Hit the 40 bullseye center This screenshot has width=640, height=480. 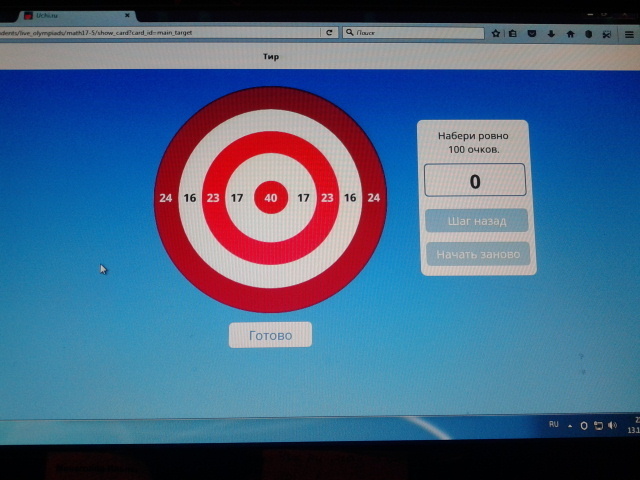tap(270, 198)
